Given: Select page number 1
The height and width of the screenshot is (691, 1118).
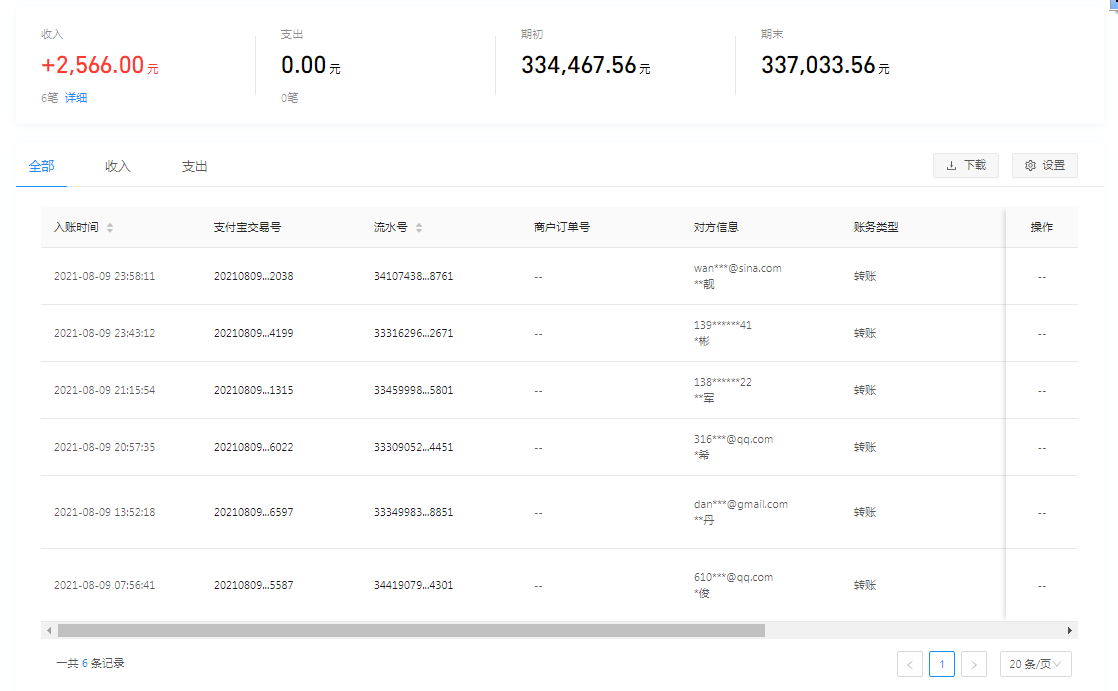Looking at the screenshot, I should pos(942,664).
